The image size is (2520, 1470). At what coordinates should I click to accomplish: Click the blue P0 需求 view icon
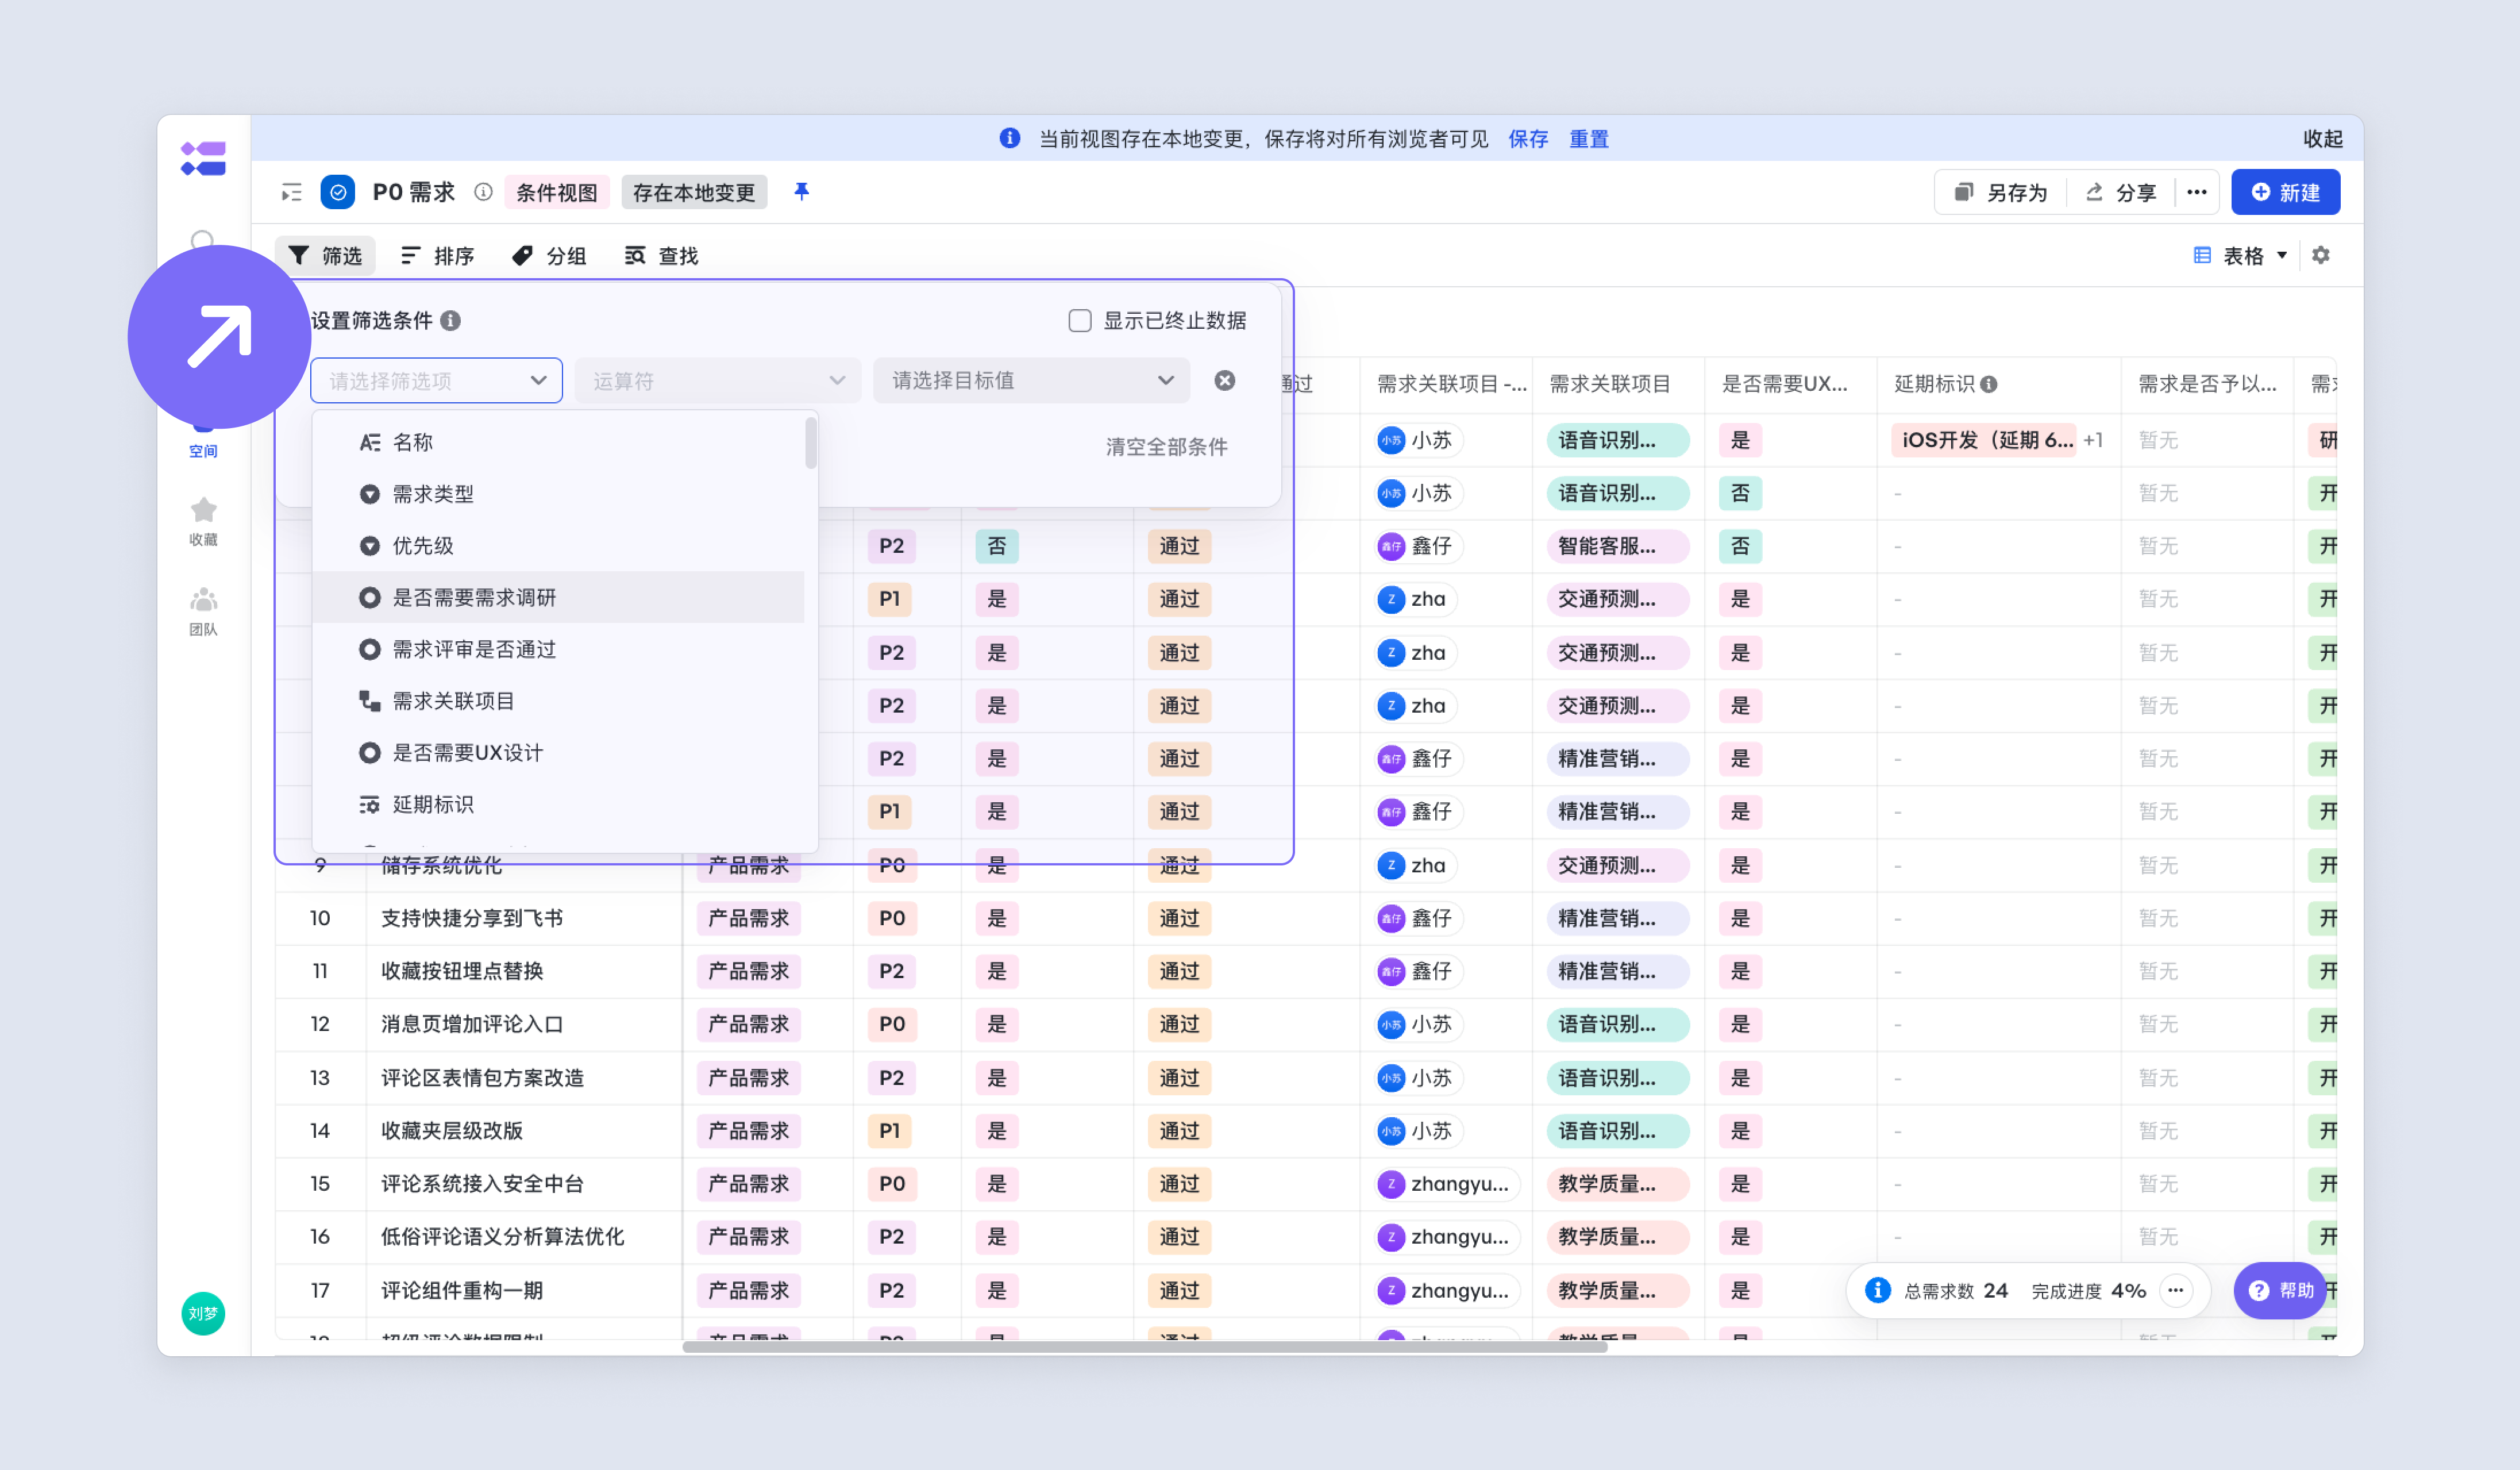point(338,192)
